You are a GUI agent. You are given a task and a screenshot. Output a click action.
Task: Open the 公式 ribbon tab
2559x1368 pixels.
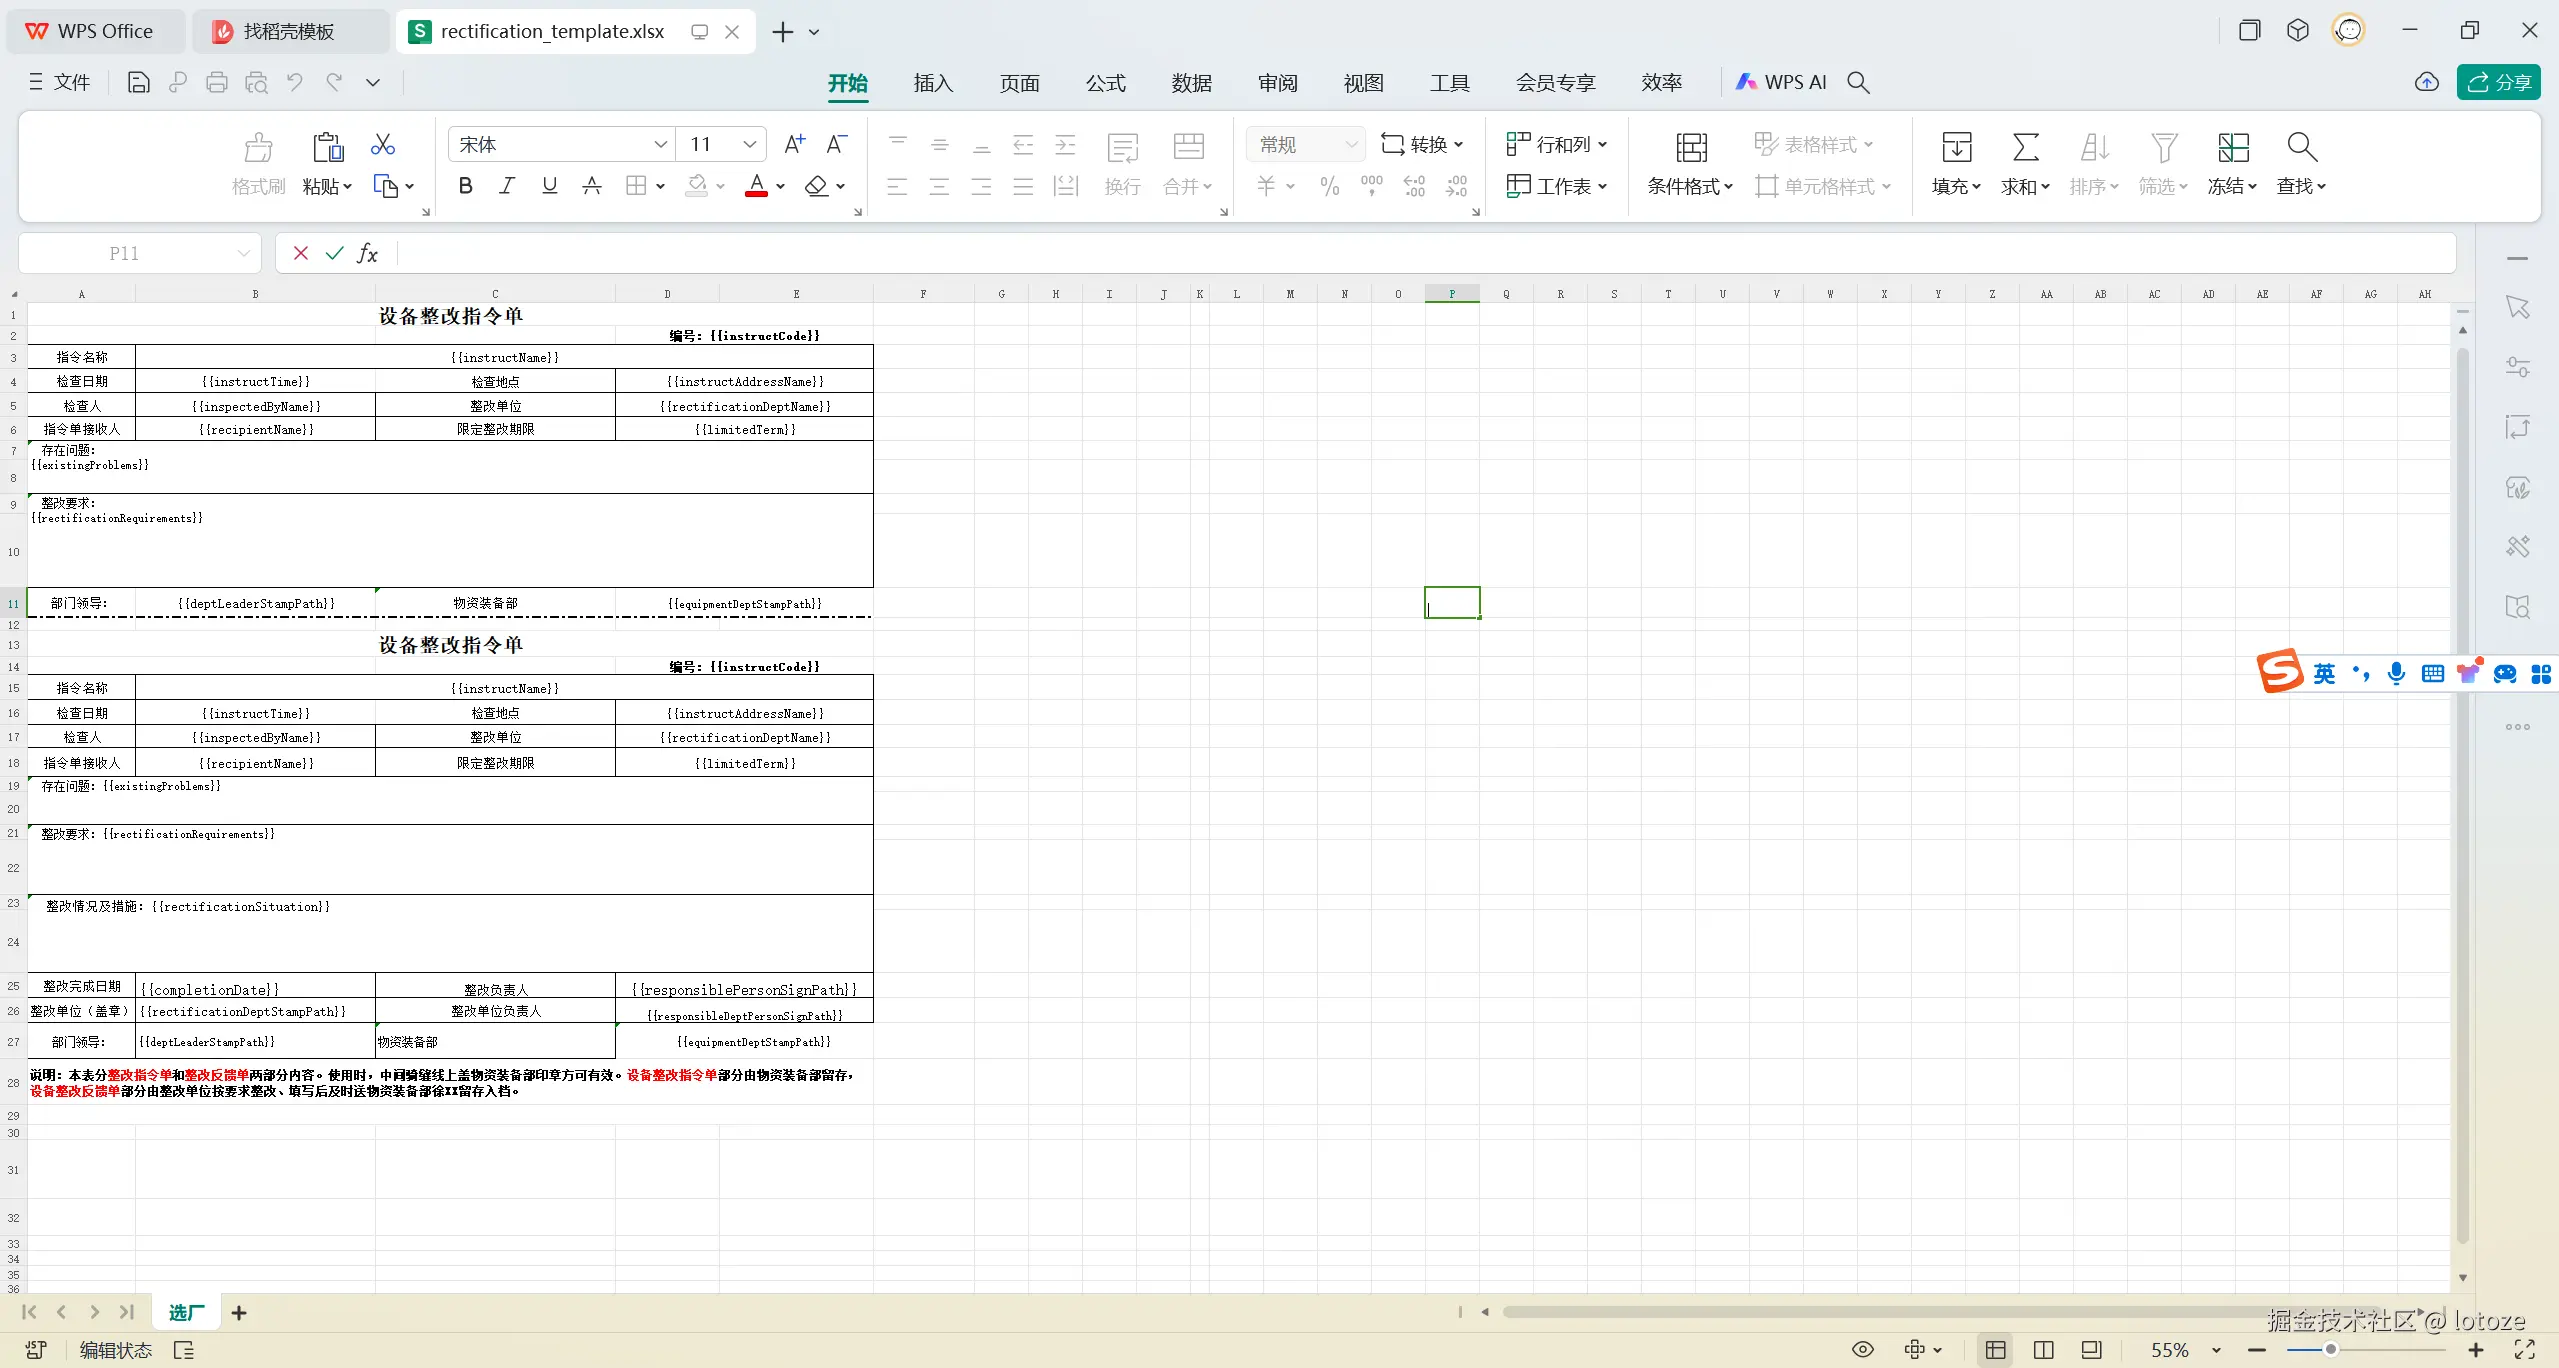tap(1105, 83)
